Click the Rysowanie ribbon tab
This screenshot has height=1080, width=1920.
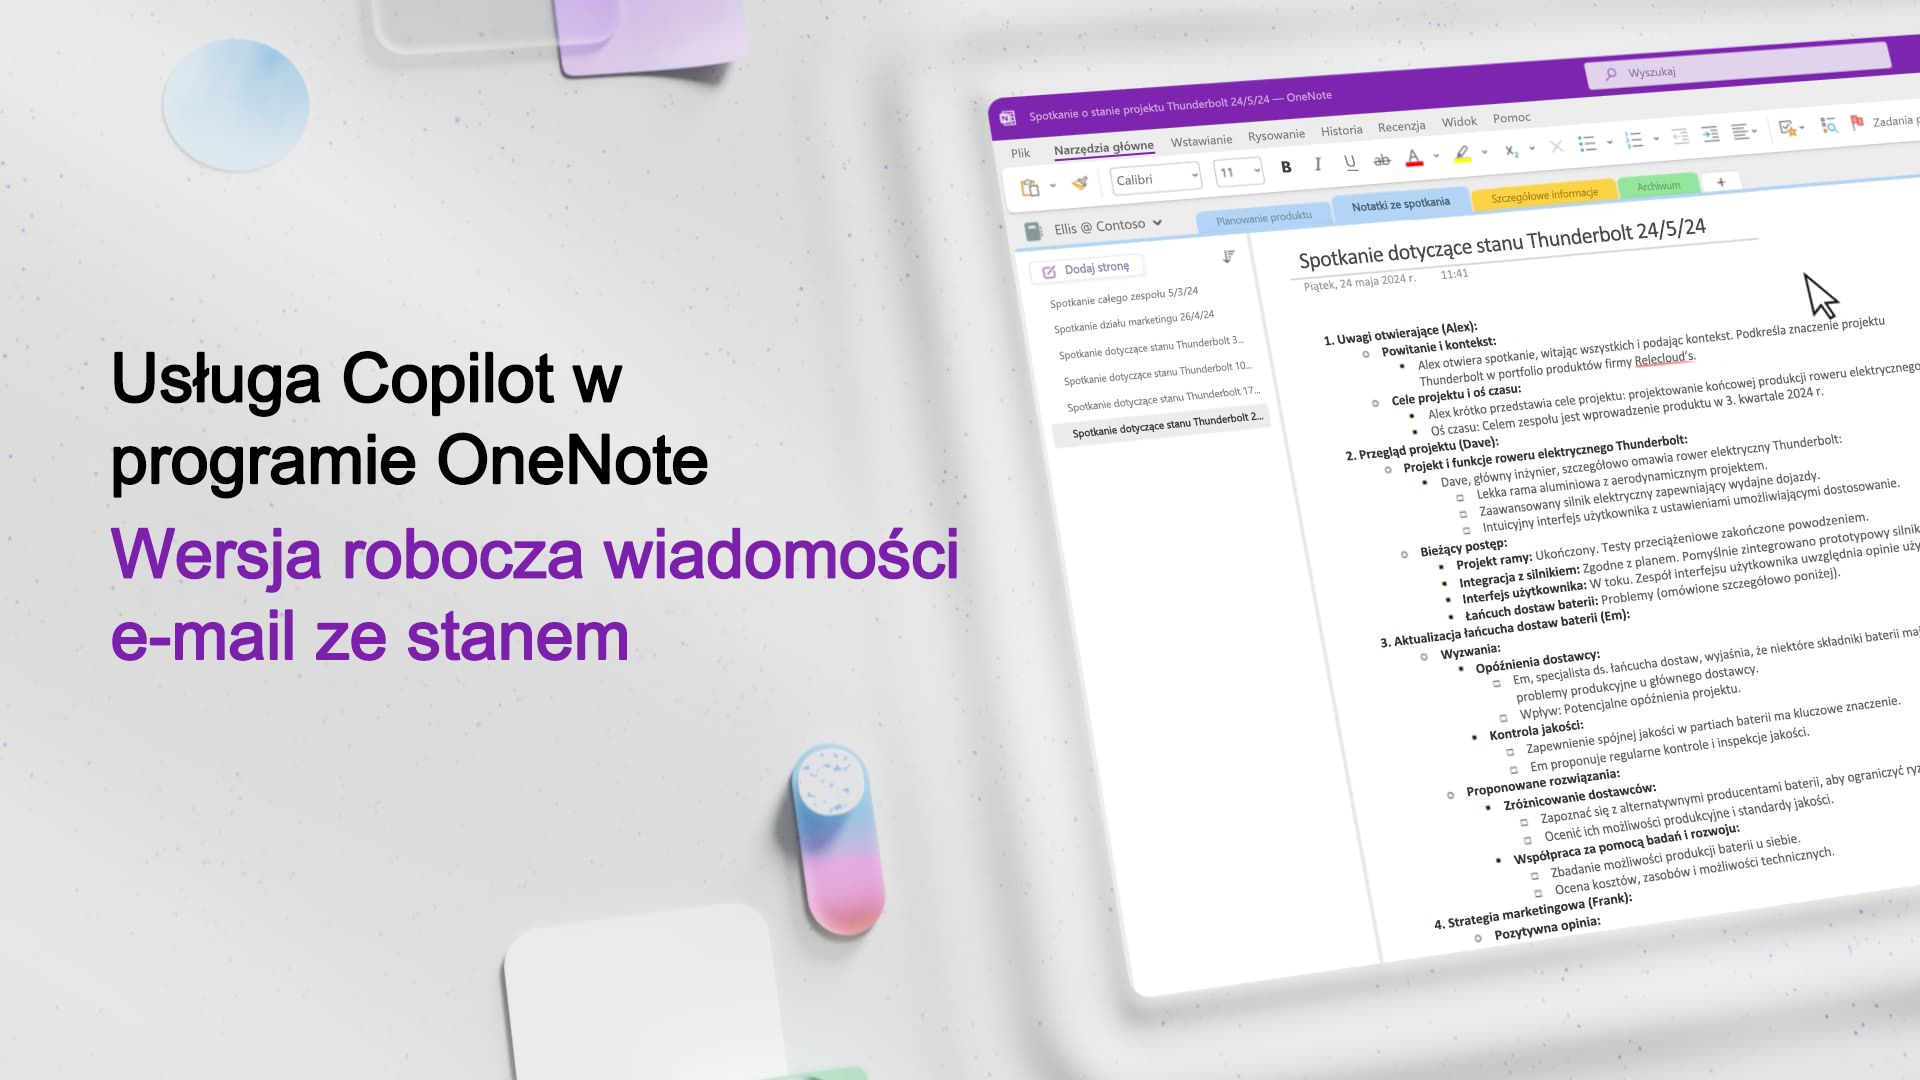tap(1274, 127)
